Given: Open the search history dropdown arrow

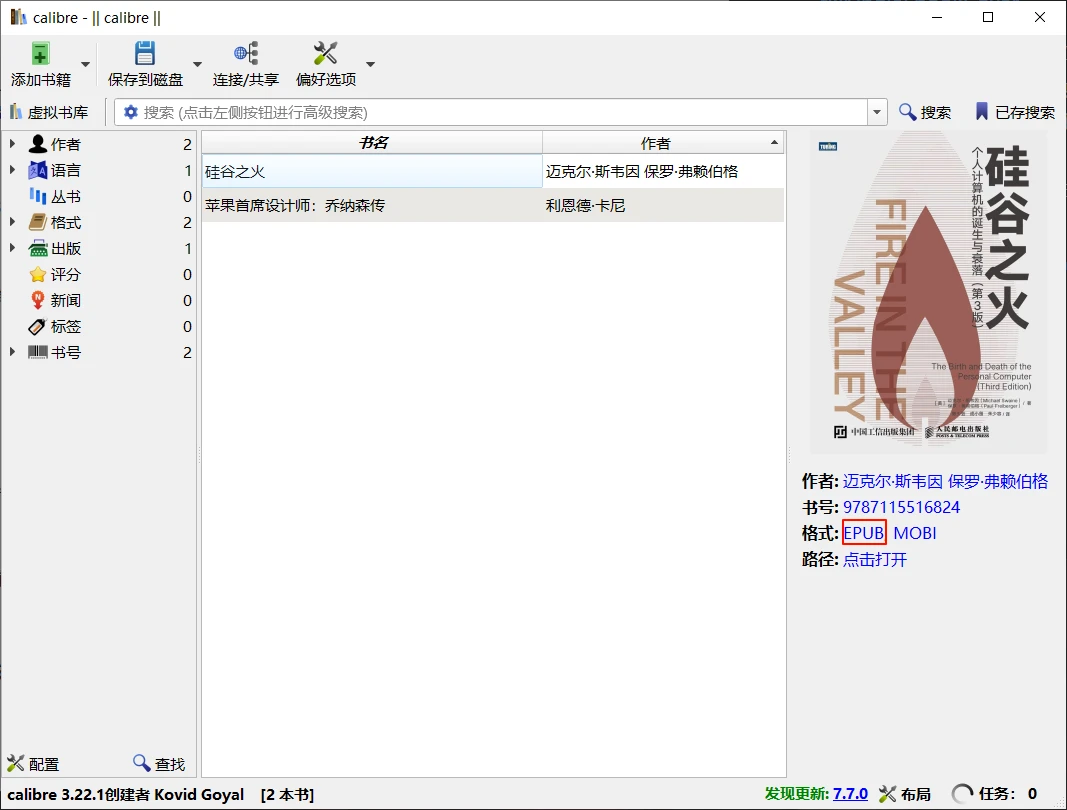Looking at the screenshot, I should (x=876, y=112).
